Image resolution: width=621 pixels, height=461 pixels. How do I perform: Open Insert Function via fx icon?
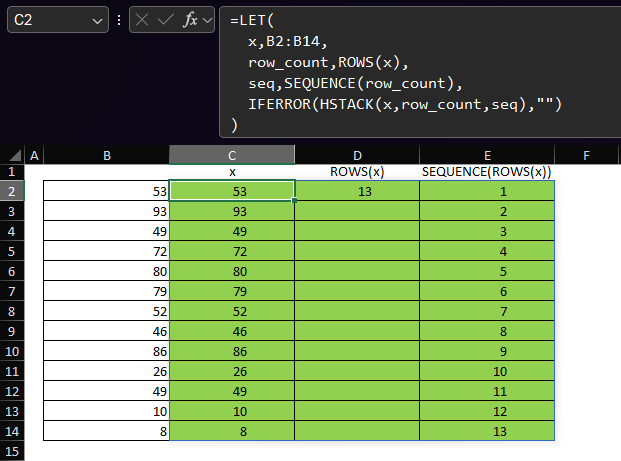(x=190, y=20)
